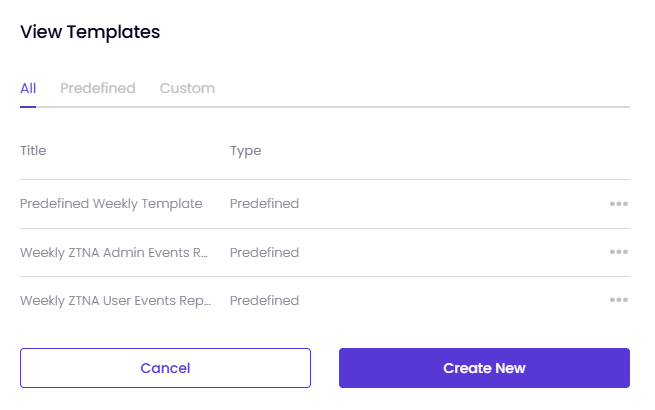655x410 pixels.
Task: Switch to the Predefined tab
Action: 98,88
